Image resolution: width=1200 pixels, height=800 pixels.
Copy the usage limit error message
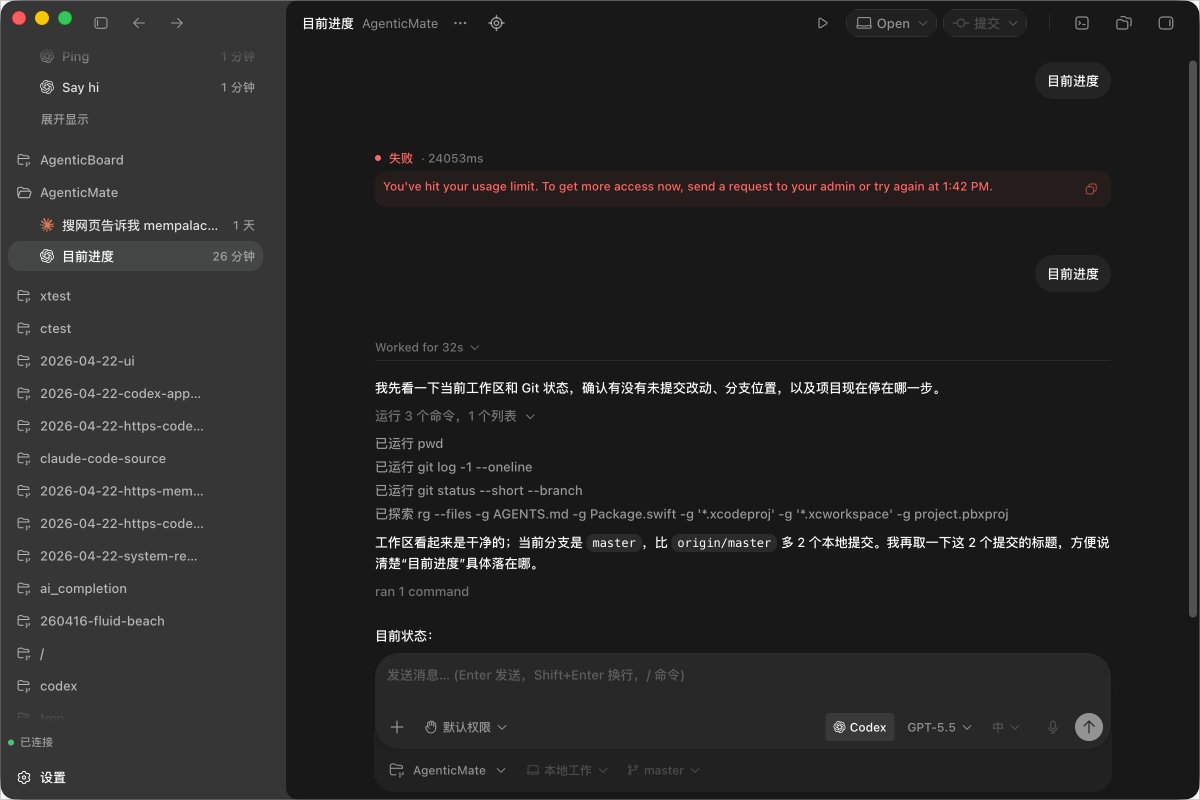click(x=1091, y=189)
